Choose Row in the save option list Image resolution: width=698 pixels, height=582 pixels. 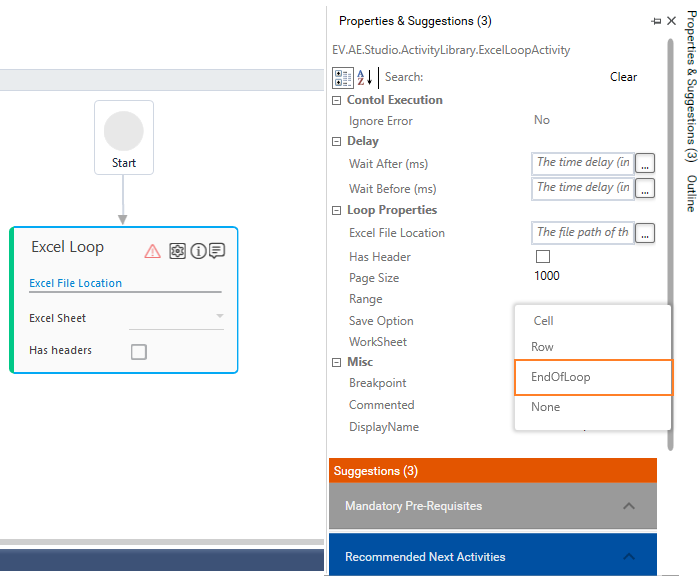pyautogui.click(x=542, y=347)
